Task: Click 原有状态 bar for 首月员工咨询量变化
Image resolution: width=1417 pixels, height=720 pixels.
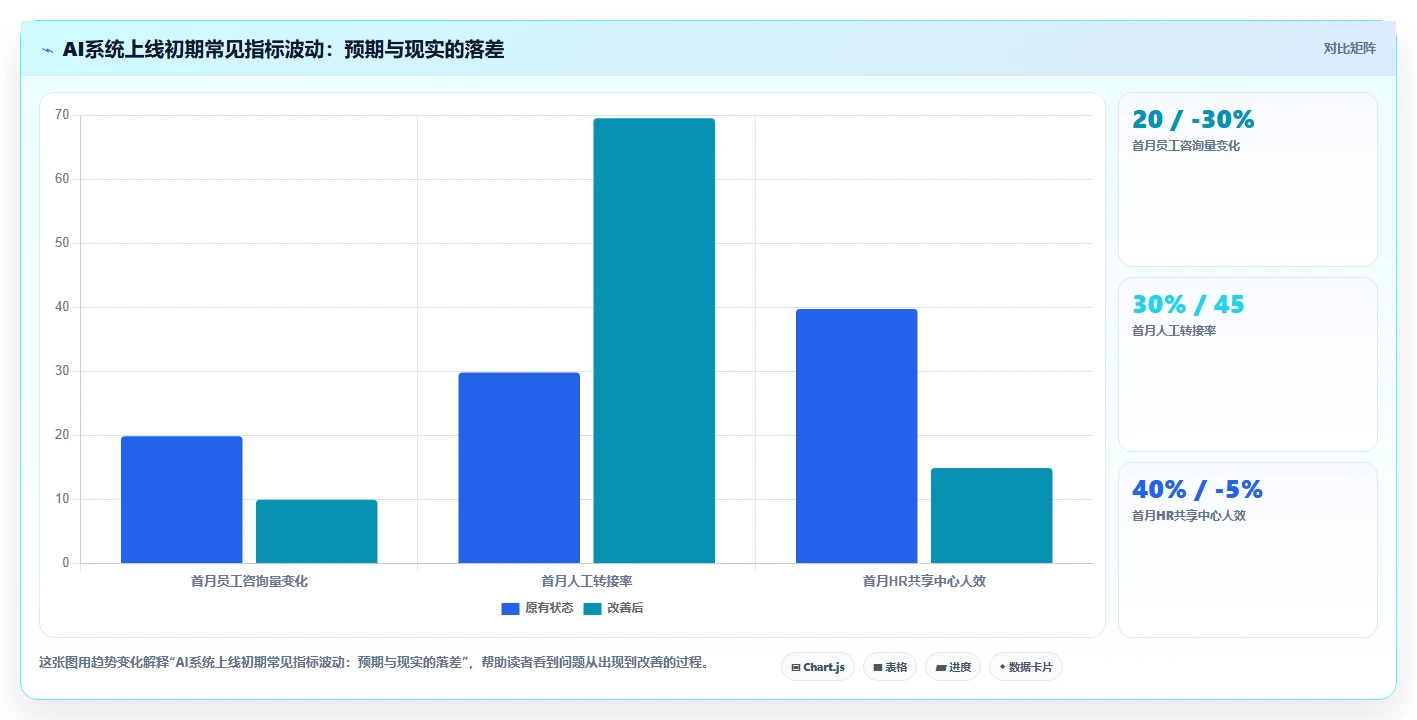Action: 181,500
